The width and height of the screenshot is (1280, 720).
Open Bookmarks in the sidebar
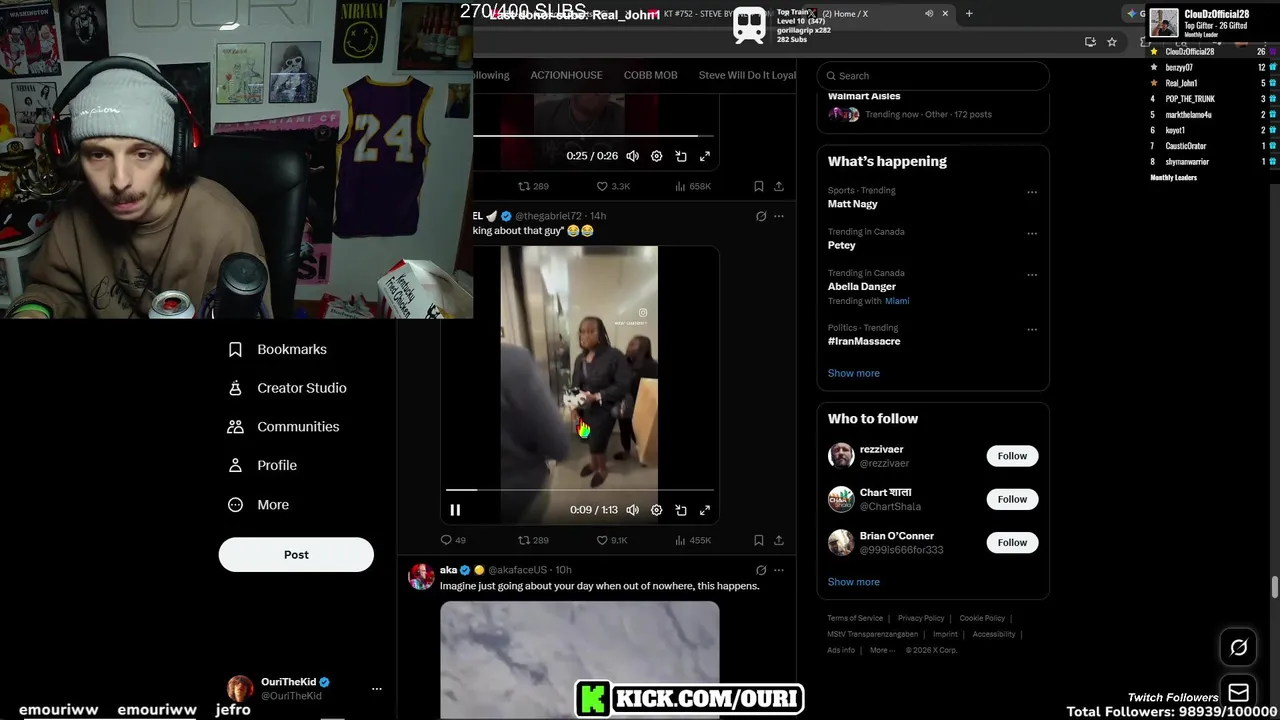click(x=278, y=349)
